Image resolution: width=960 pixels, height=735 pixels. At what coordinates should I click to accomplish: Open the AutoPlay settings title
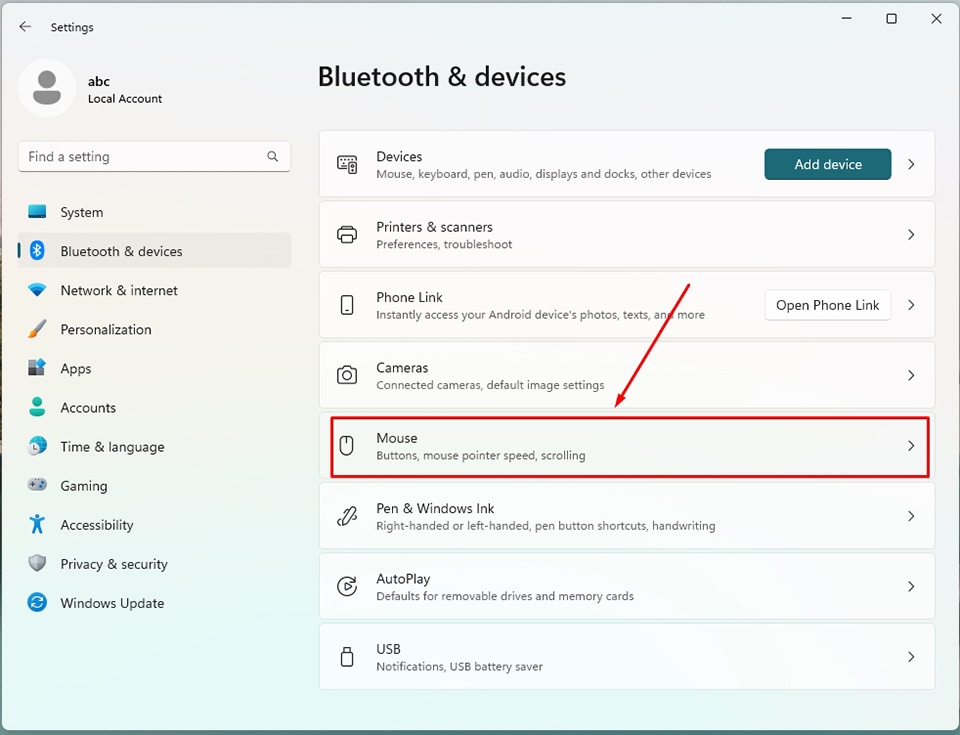pos(403,579)
